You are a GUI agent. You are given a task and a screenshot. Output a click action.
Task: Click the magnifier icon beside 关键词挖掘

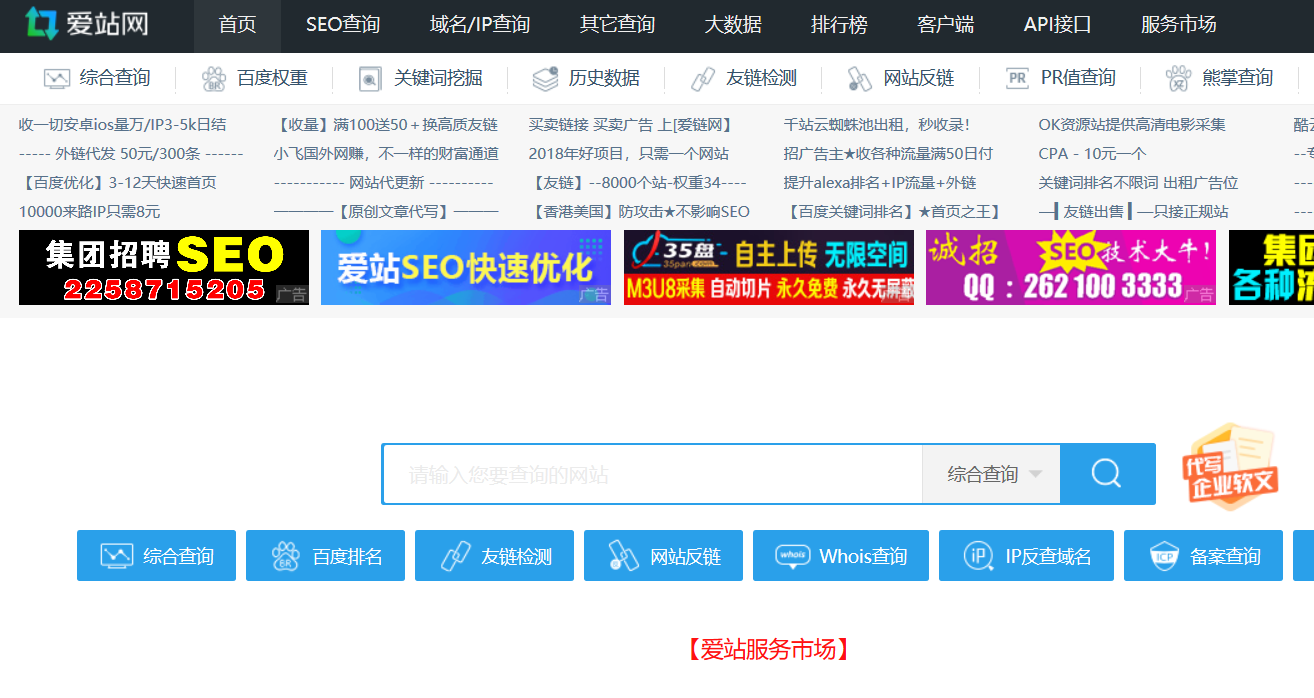(x=370, y=78)
